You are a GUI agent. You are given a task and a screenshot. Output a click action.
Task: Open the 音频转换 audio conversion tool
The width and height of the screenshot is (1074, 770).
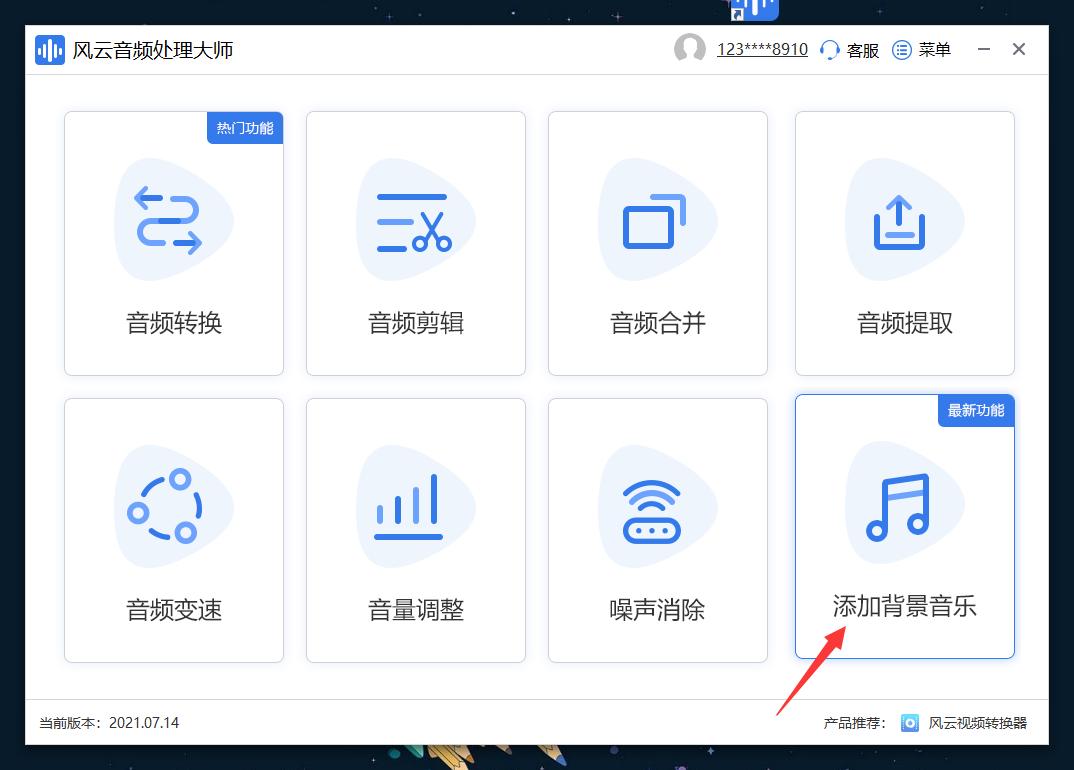(x=173, y=243)
